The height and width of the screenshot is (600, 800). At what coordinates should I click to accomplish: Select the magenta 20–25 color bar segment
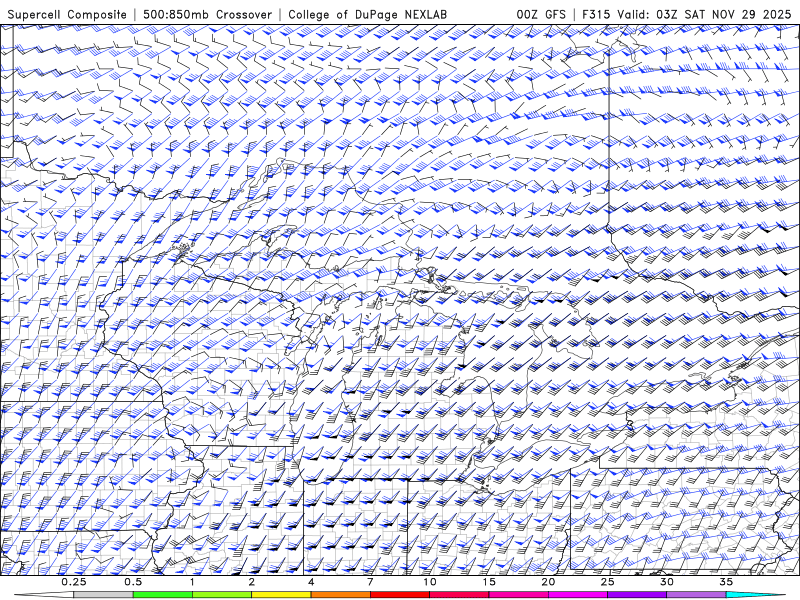(578, 595)
